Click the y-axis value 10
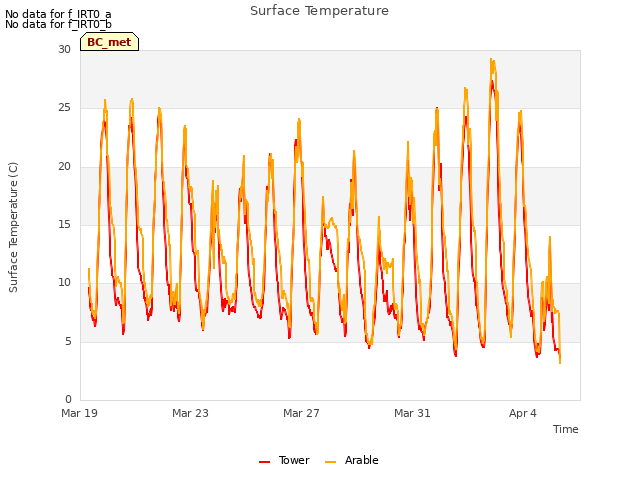 (x=64, y=282)
